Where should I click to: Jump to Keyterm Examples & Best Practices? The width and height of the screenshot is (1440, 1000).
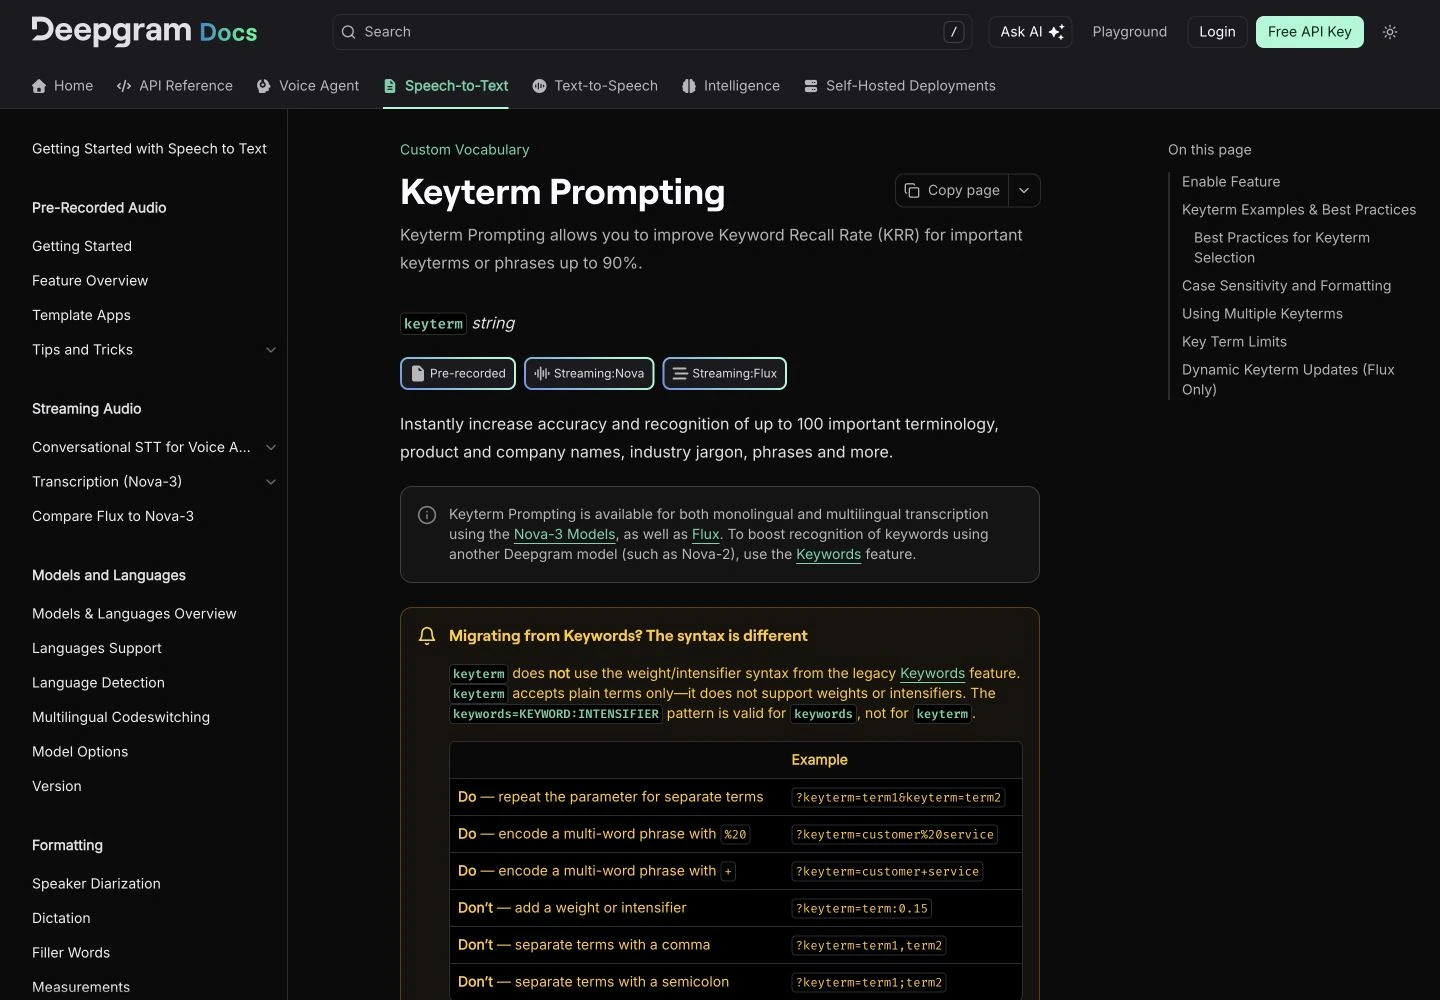pyautogui.click(x=1299, y=210)
